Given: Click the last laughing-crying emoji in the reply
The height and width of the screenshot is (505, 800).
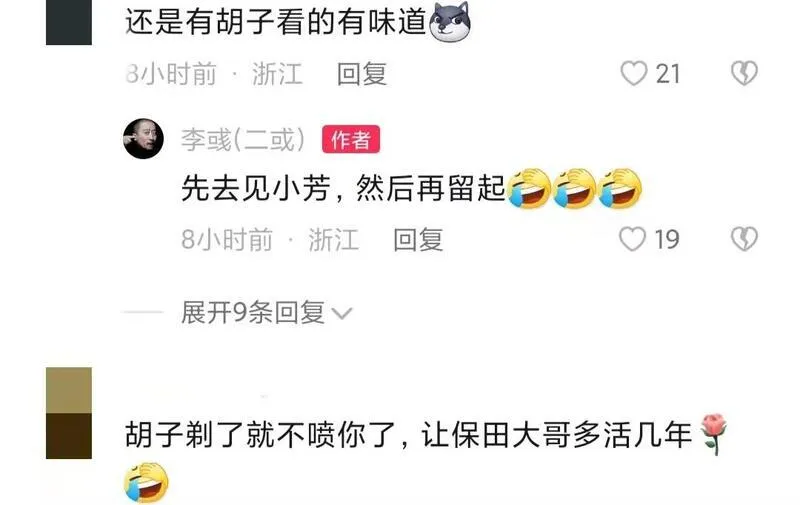Looking at the screenshot, I should pyautogui.click(x=620, y=189).
